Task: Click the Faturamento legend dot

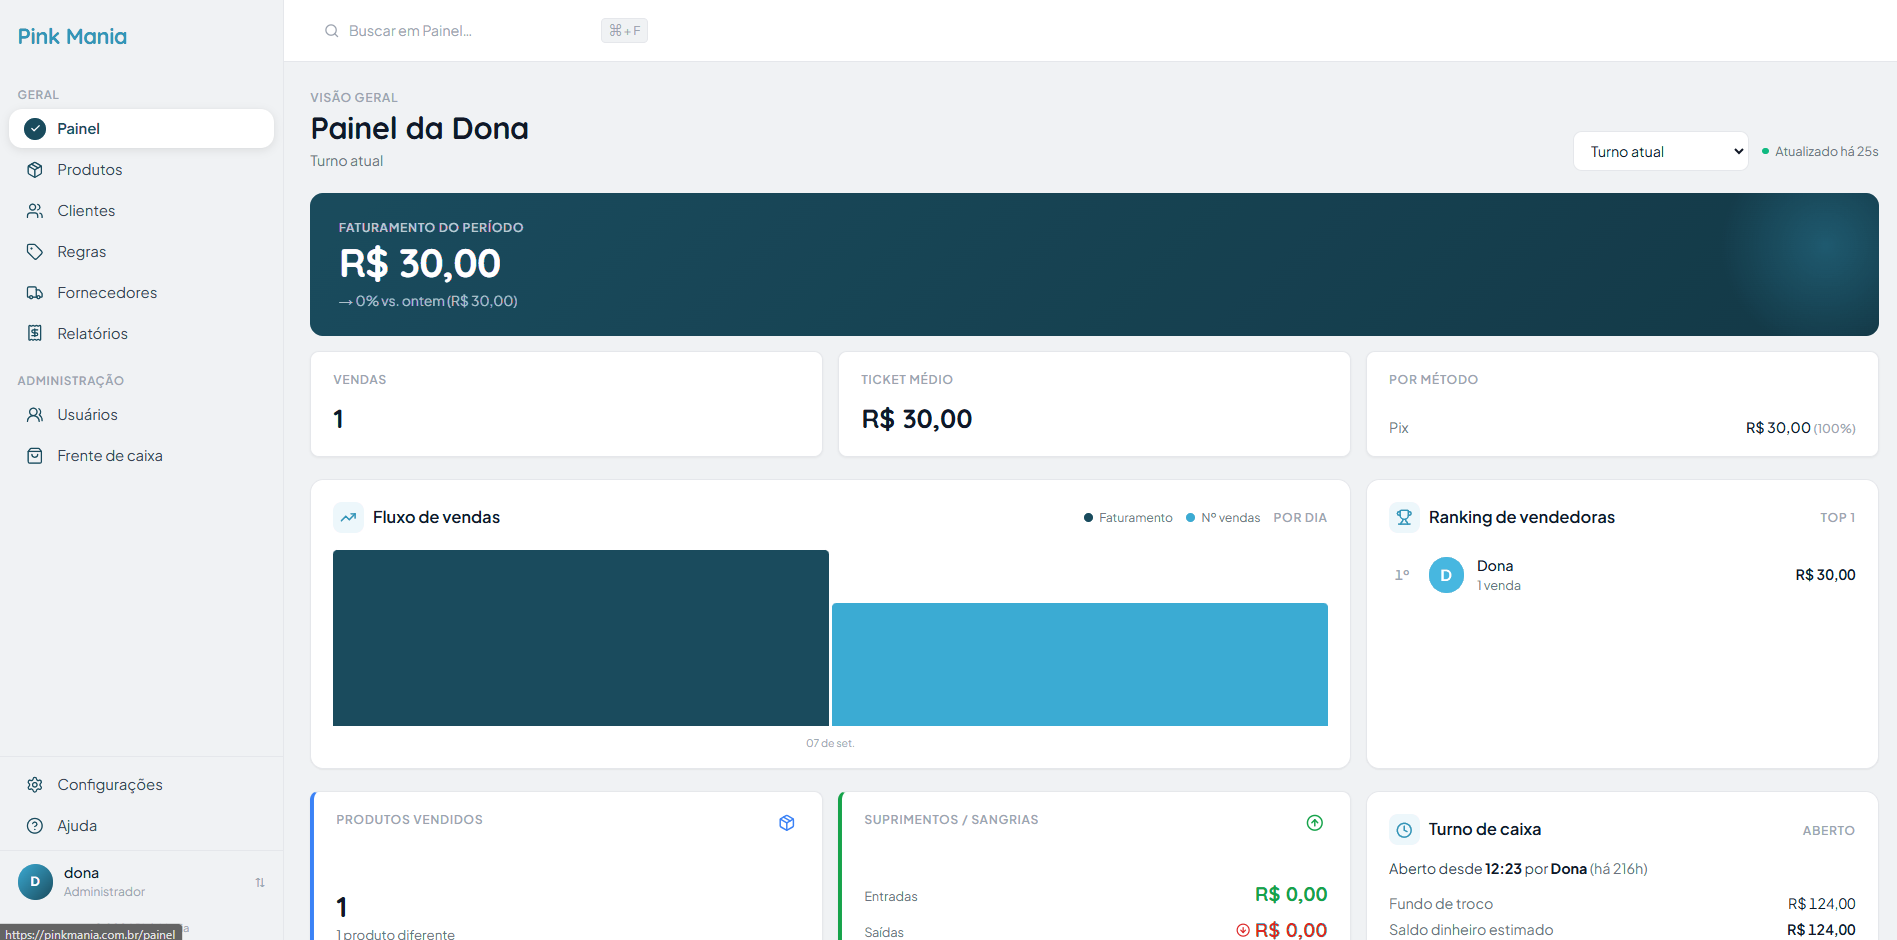Action: pyautogui.click(x=1088, y=518)
